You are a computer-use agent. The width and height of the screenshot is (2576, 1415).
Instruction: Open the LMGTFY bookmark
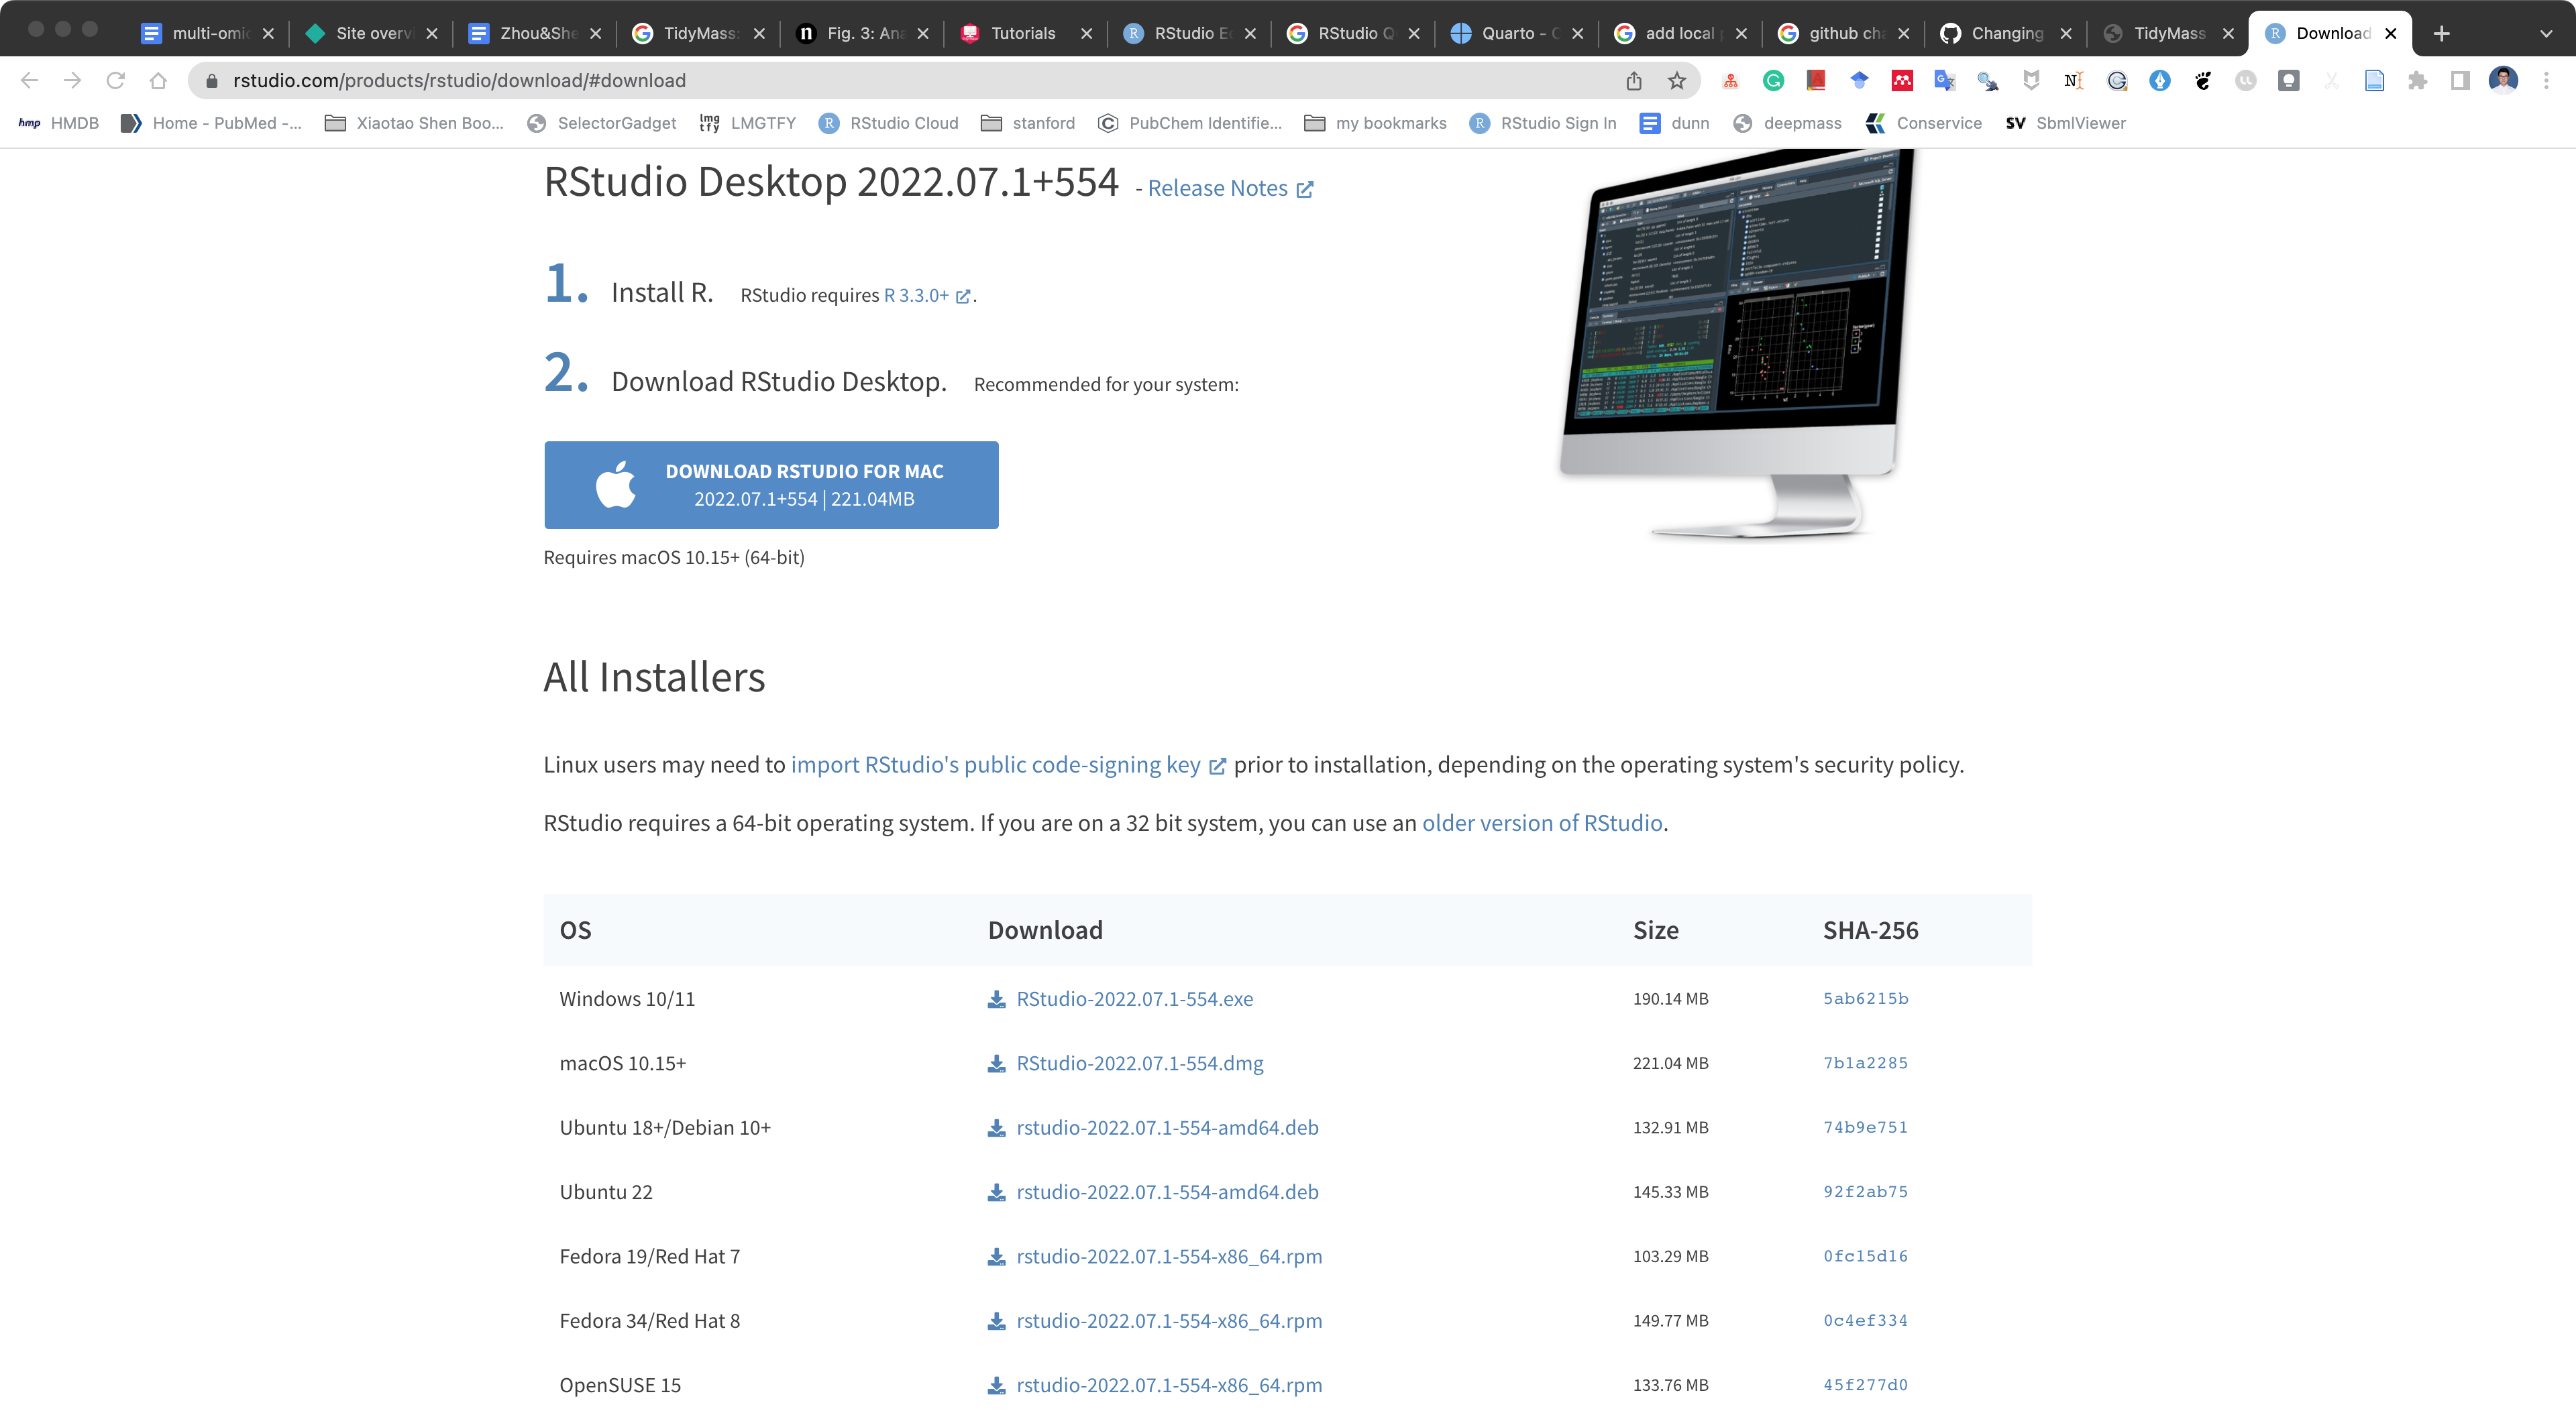pos(748,123)
